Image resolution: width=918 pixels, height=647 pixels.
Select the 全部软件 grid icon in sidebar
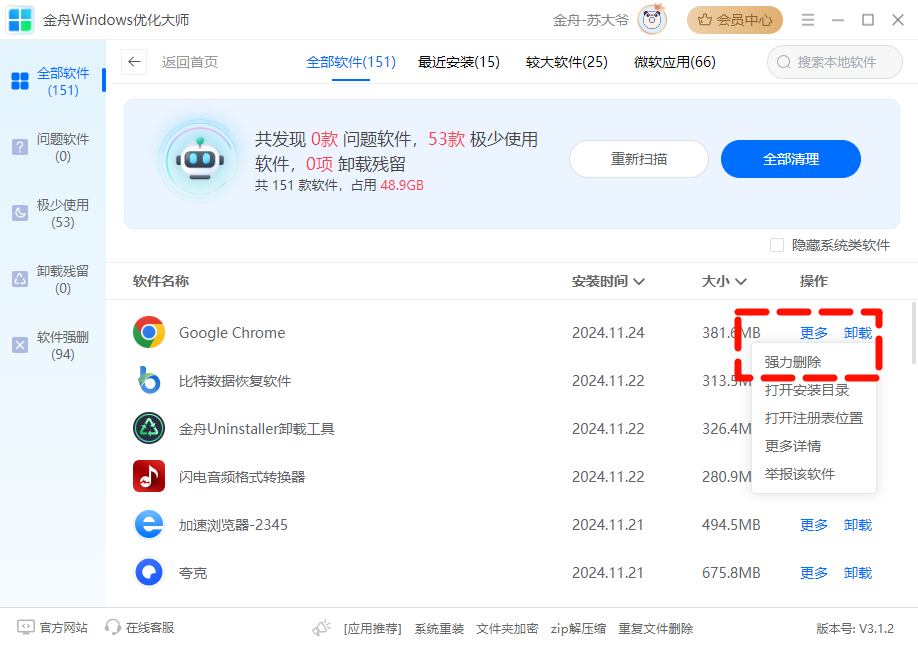[20, 81]
